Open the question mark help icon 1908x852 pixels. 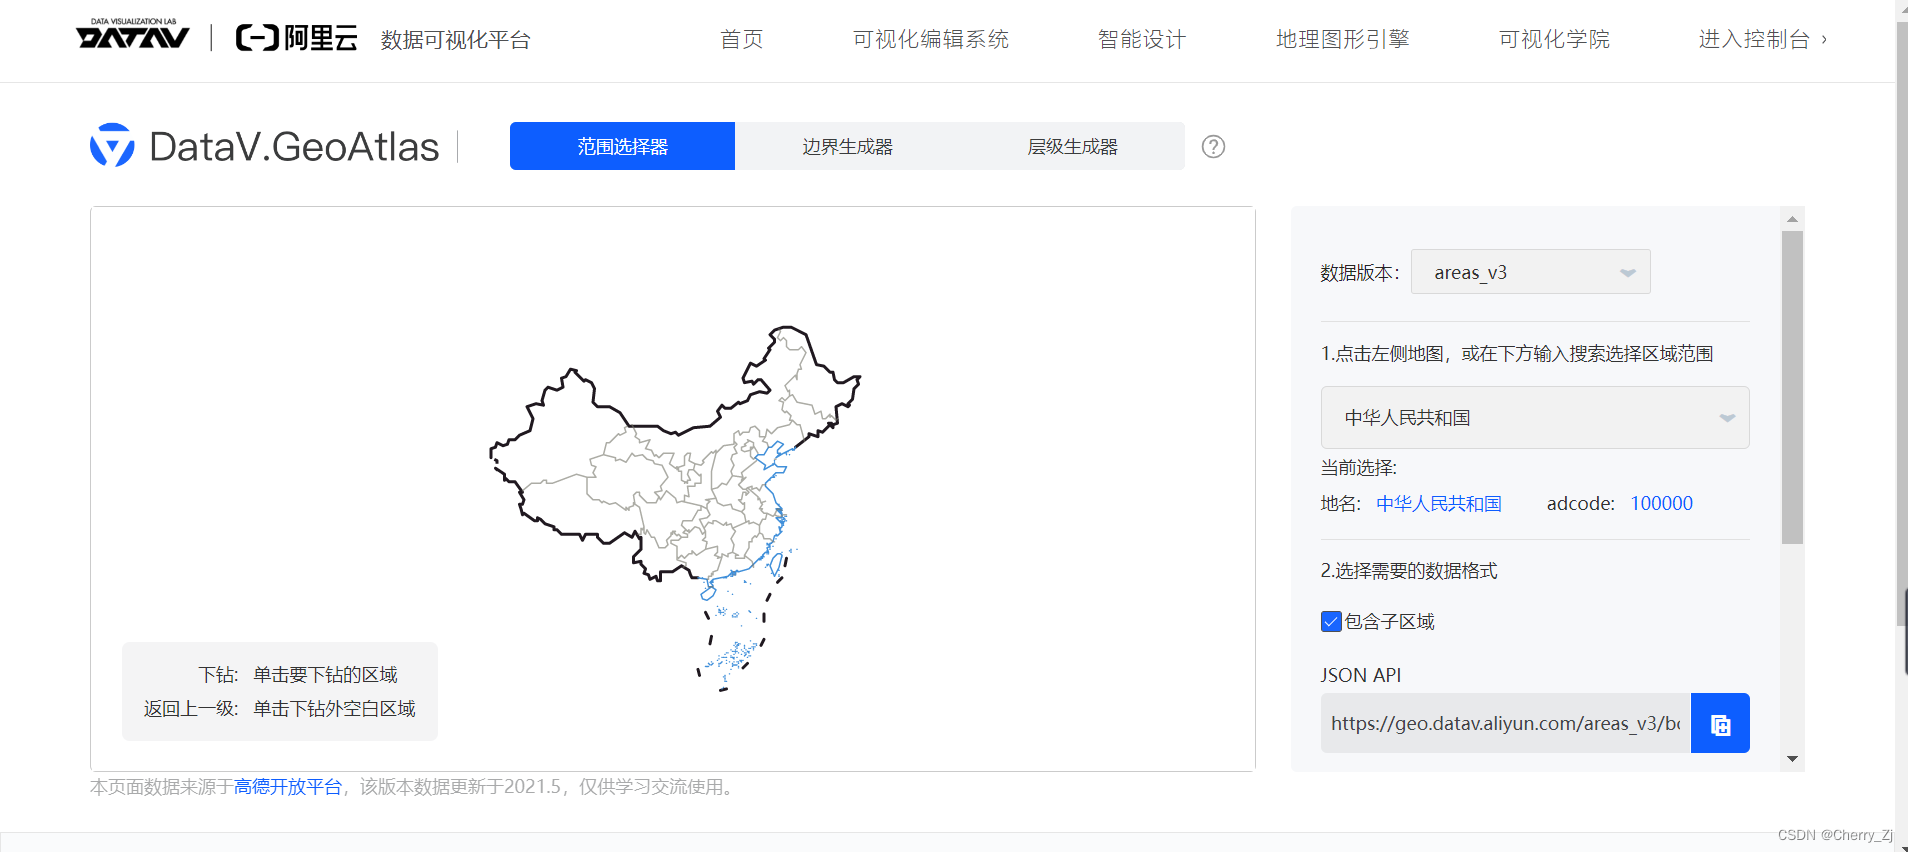coord(1213,146)
